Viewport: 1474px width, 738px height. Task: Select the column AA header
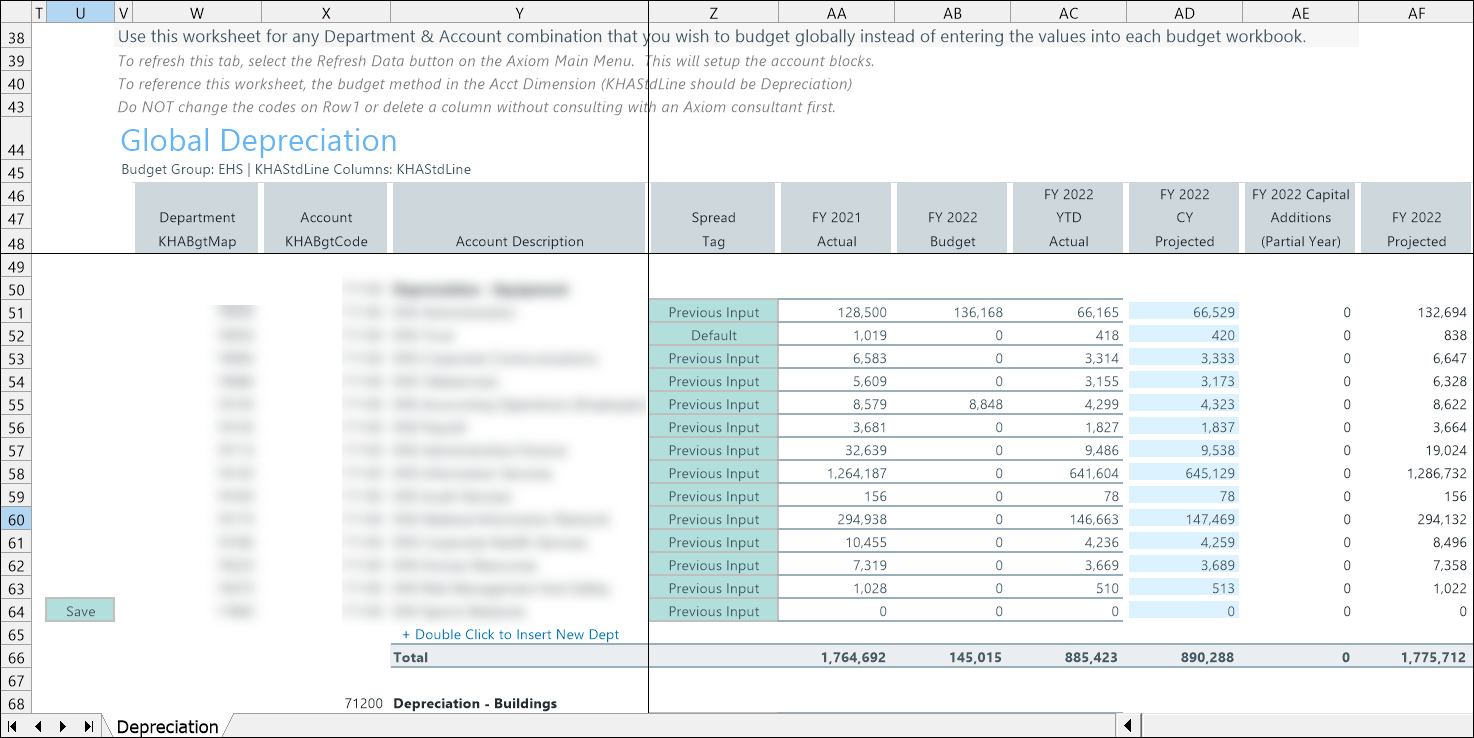(x=836, y=13)
